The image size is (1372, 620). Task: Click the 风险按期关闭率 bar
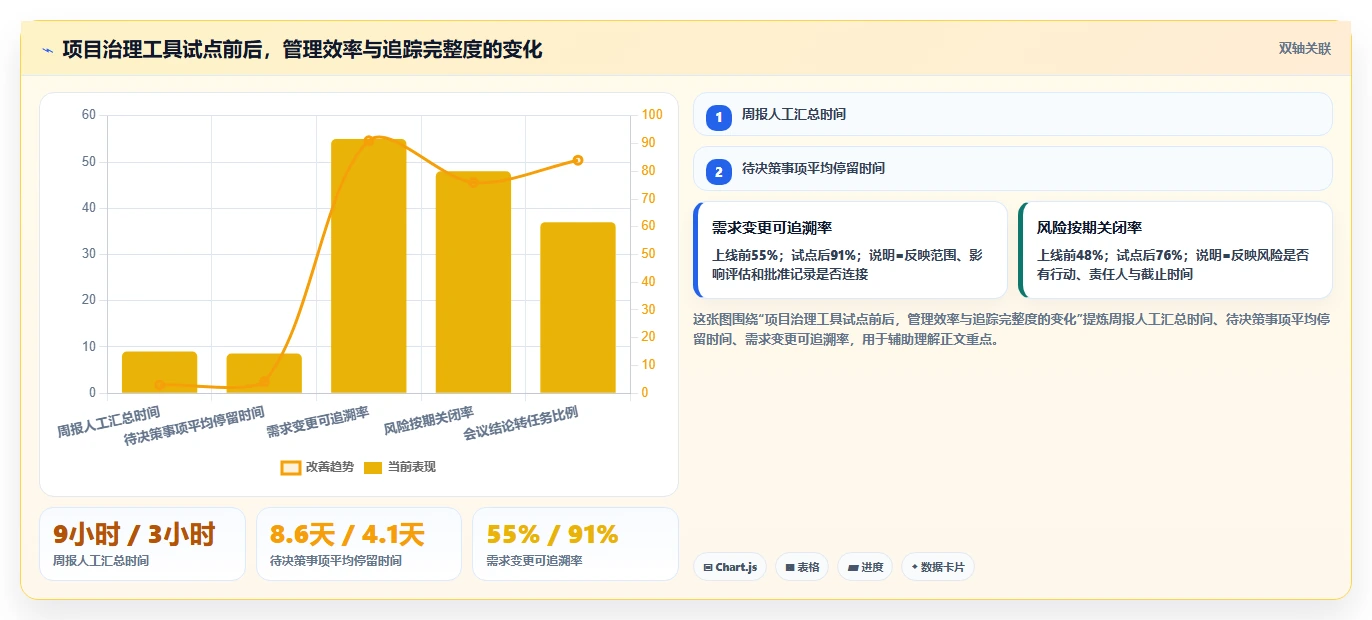click(473, 282)
